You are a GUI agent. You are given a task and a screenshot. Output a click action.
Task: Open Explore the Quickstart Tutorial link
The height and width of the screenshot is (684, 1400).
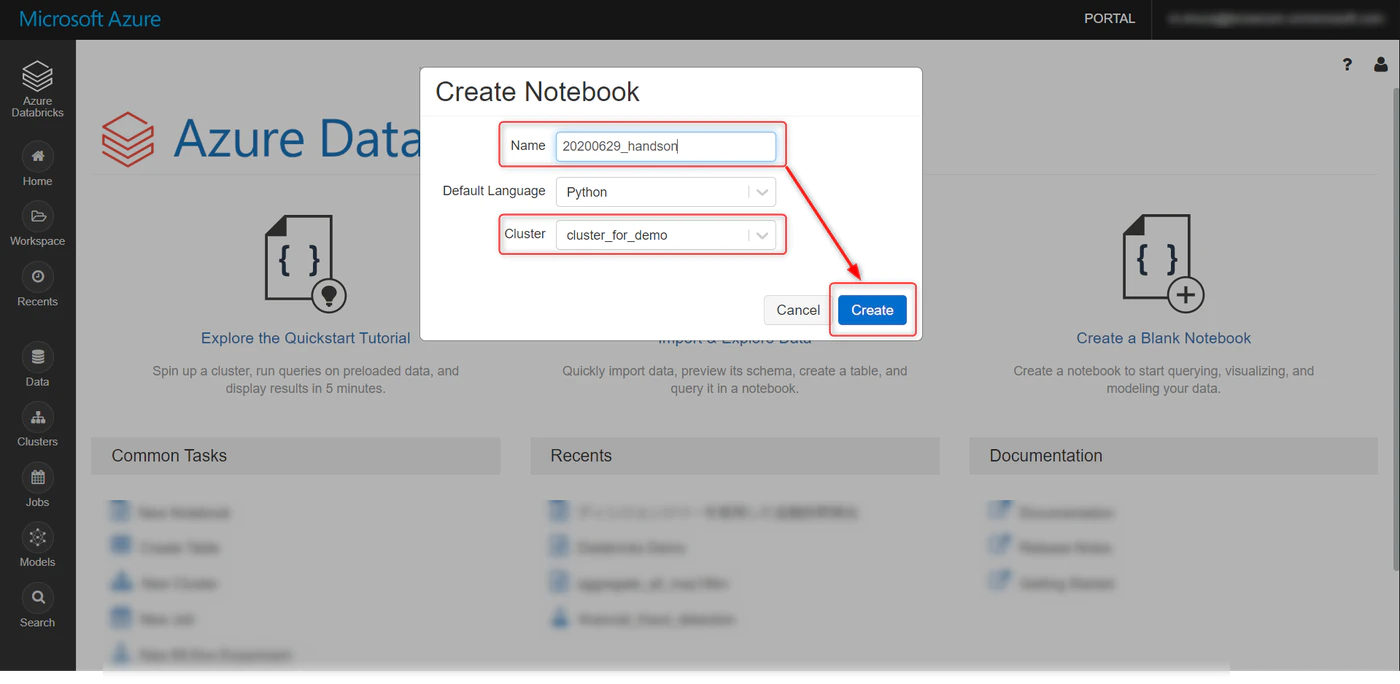point(306,338)
